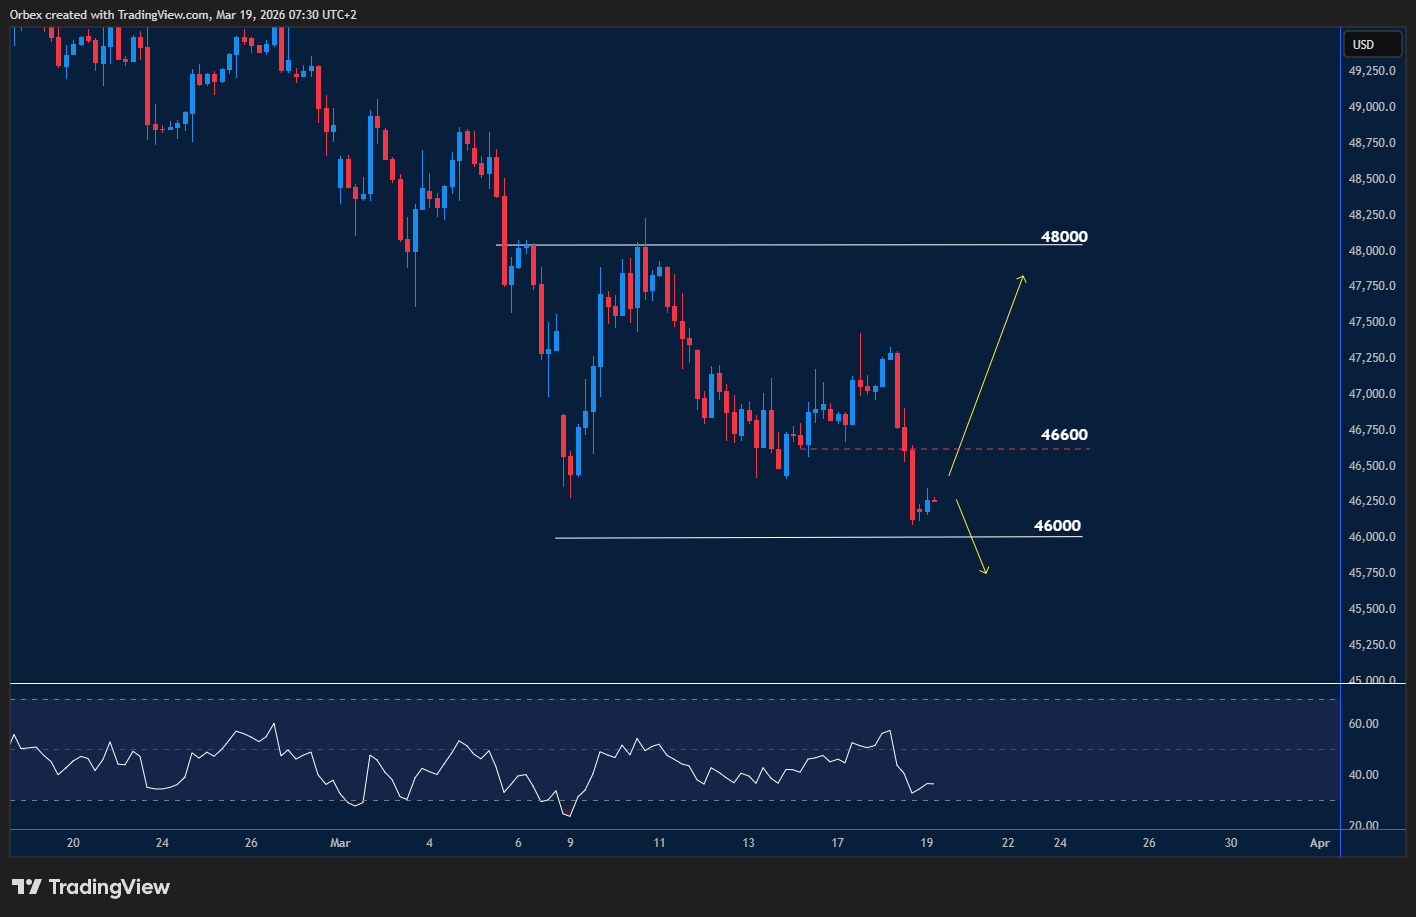Click the upward yellow projection arrow
This screenshot has width=1416, height=917.
point(986,374)
